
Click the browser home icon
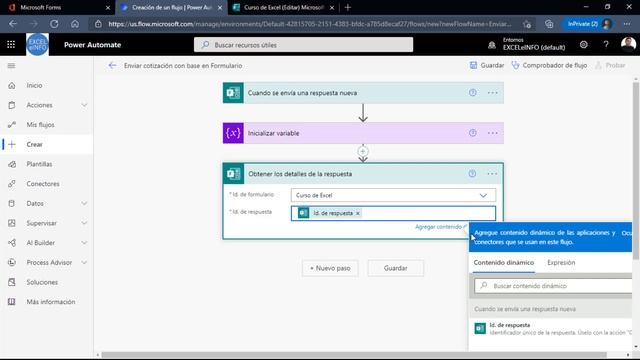click(x=75, y=24)
